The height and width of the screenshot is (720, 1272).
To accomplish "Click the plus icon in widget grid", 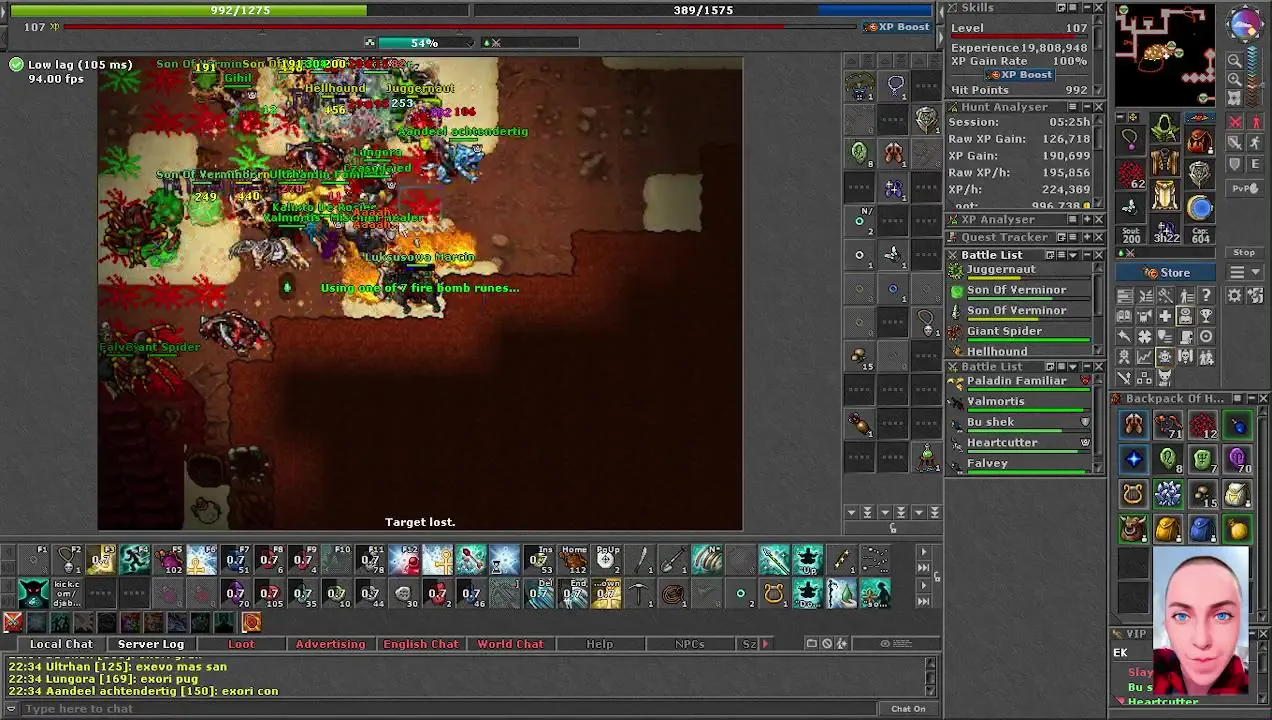I will [1165, 316].
